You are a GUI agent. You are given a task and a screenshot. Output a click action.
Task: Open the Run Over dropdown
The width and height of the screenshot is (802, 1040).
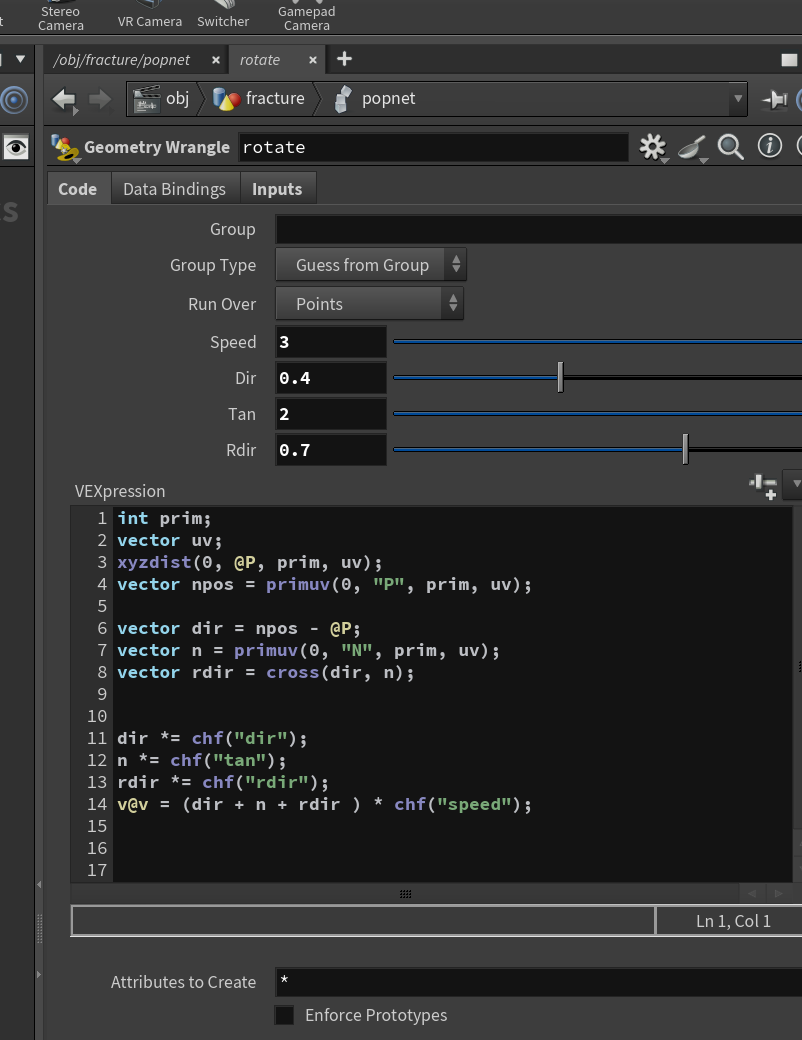369,304
